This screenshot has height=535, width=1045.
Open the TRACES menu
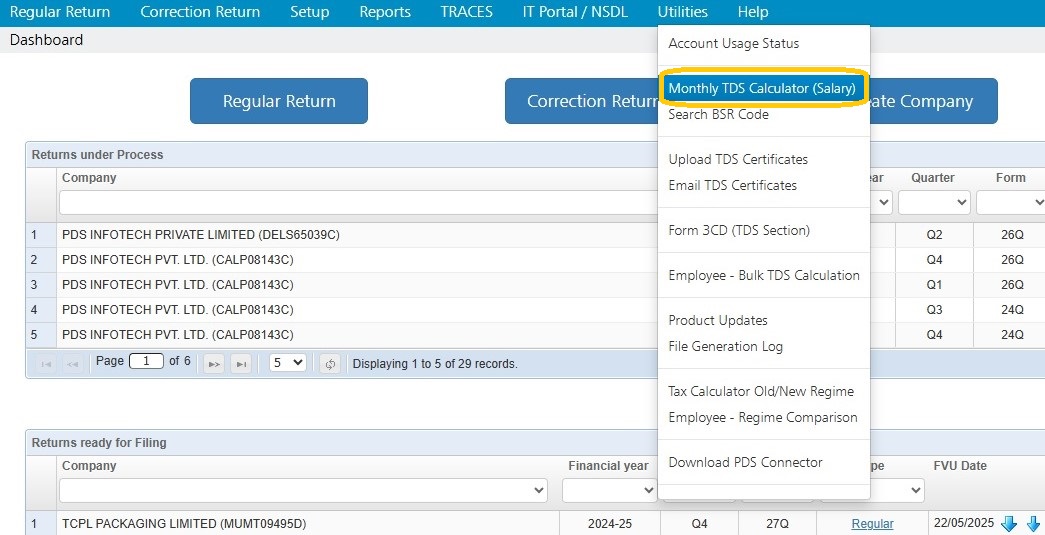tap(467, 12)
